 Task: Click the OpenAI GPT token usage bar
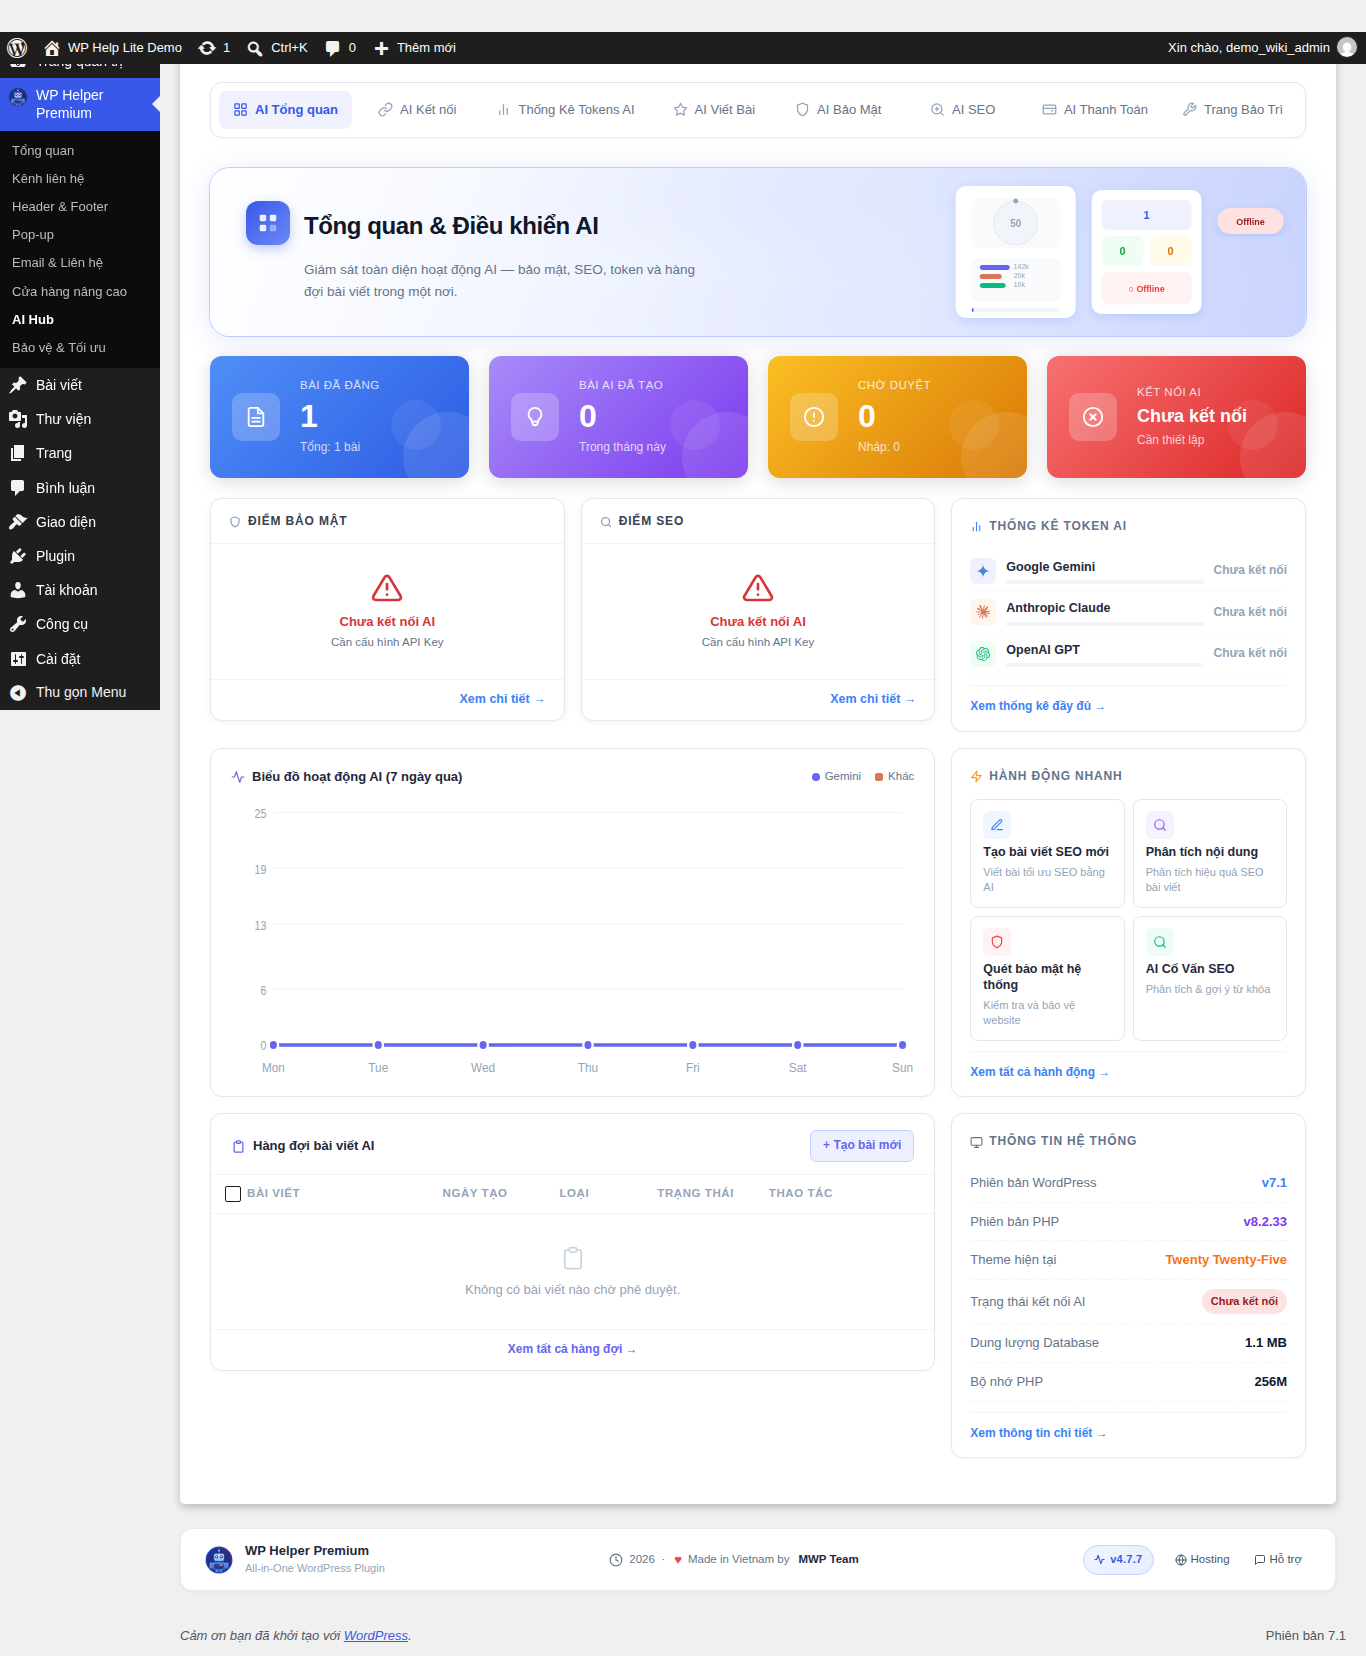pyautogui.click(x=1105, y=664)
